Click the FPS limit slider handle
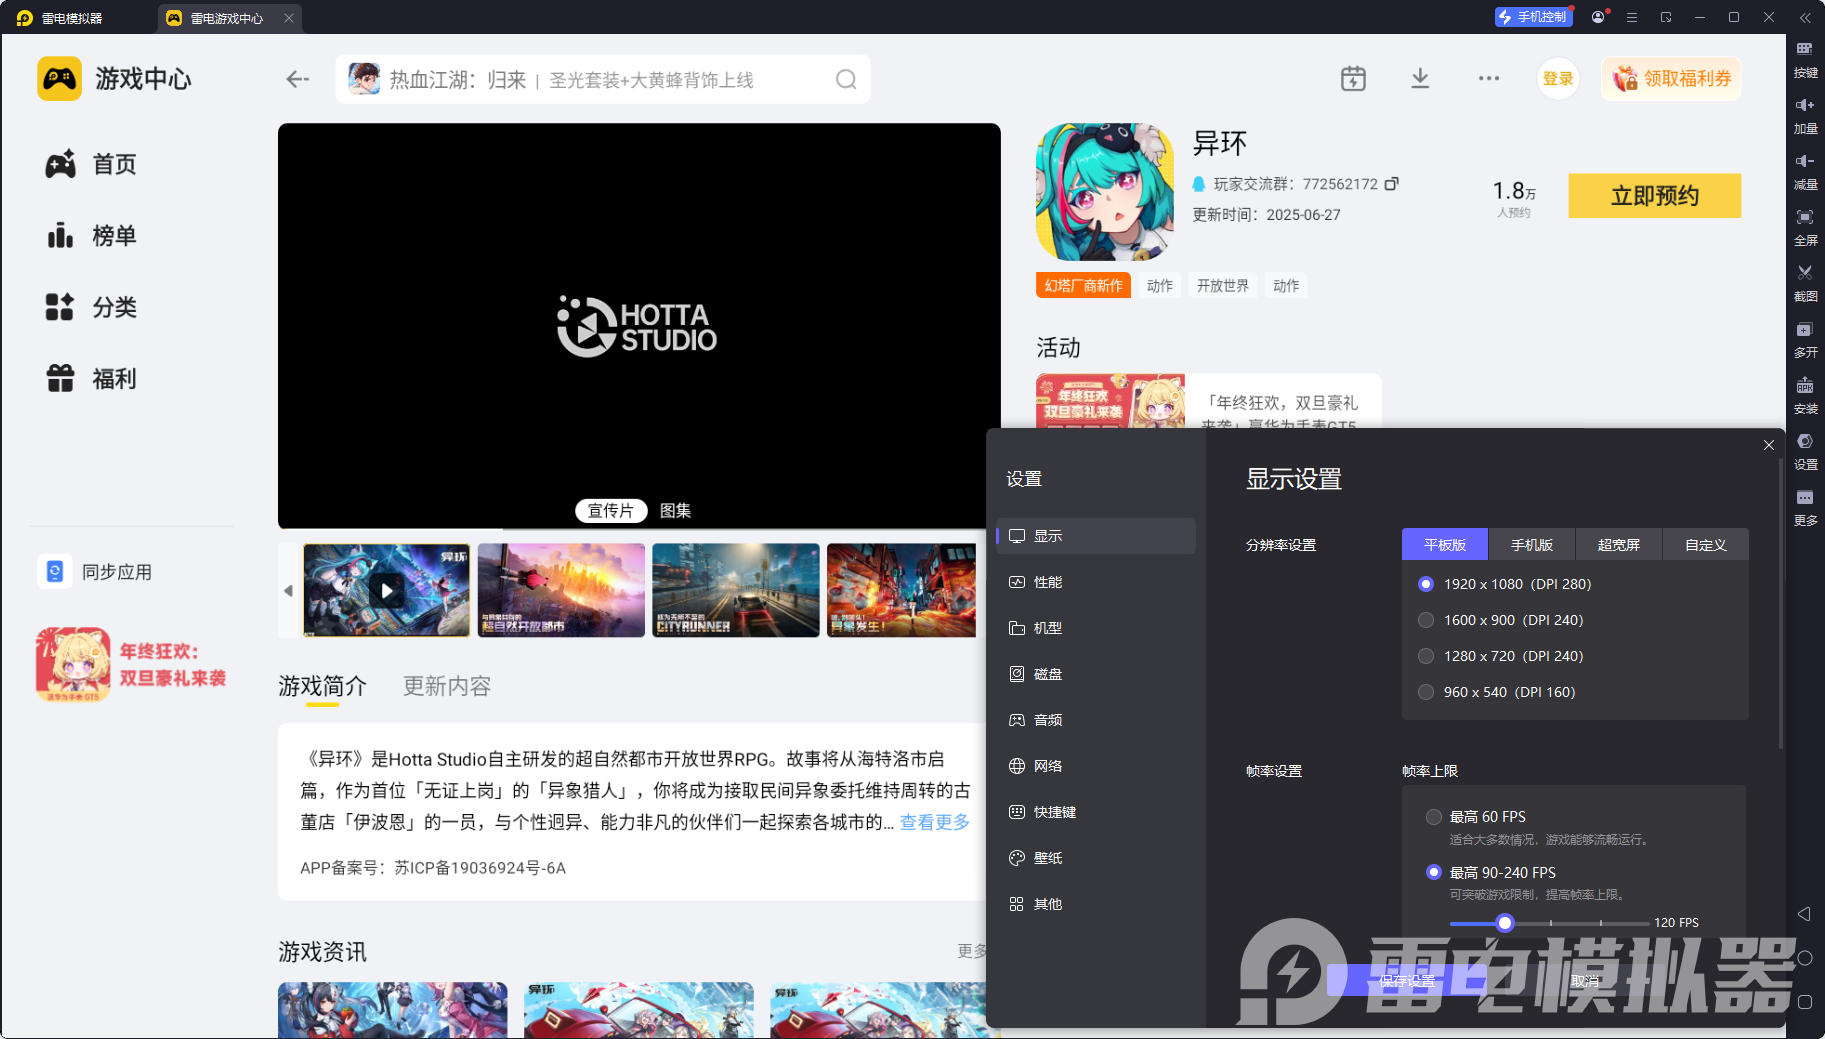1825x1039 pixels. pyautogui.click(x=1505, y=923)
